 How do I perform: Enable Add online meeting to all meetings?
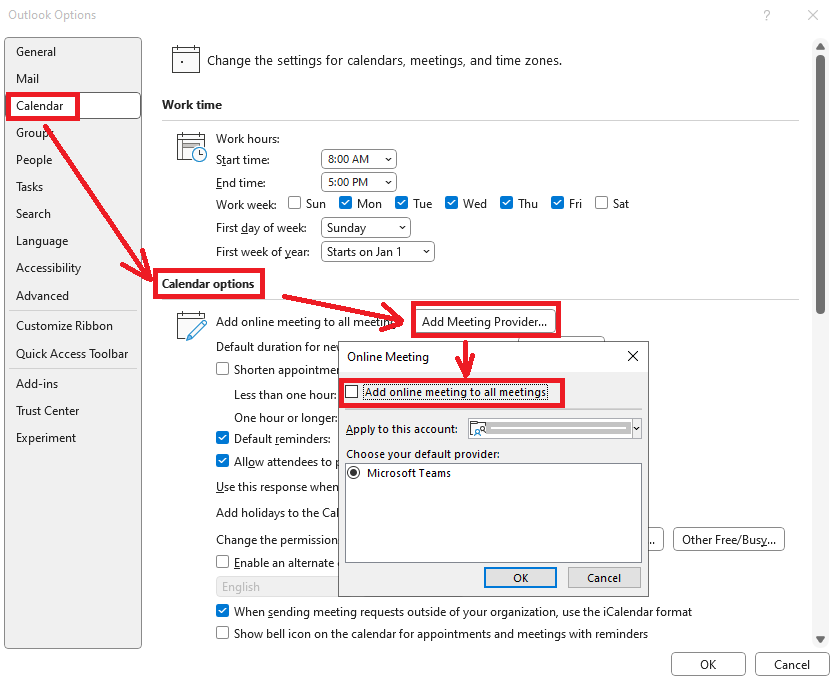coord(351,392)
